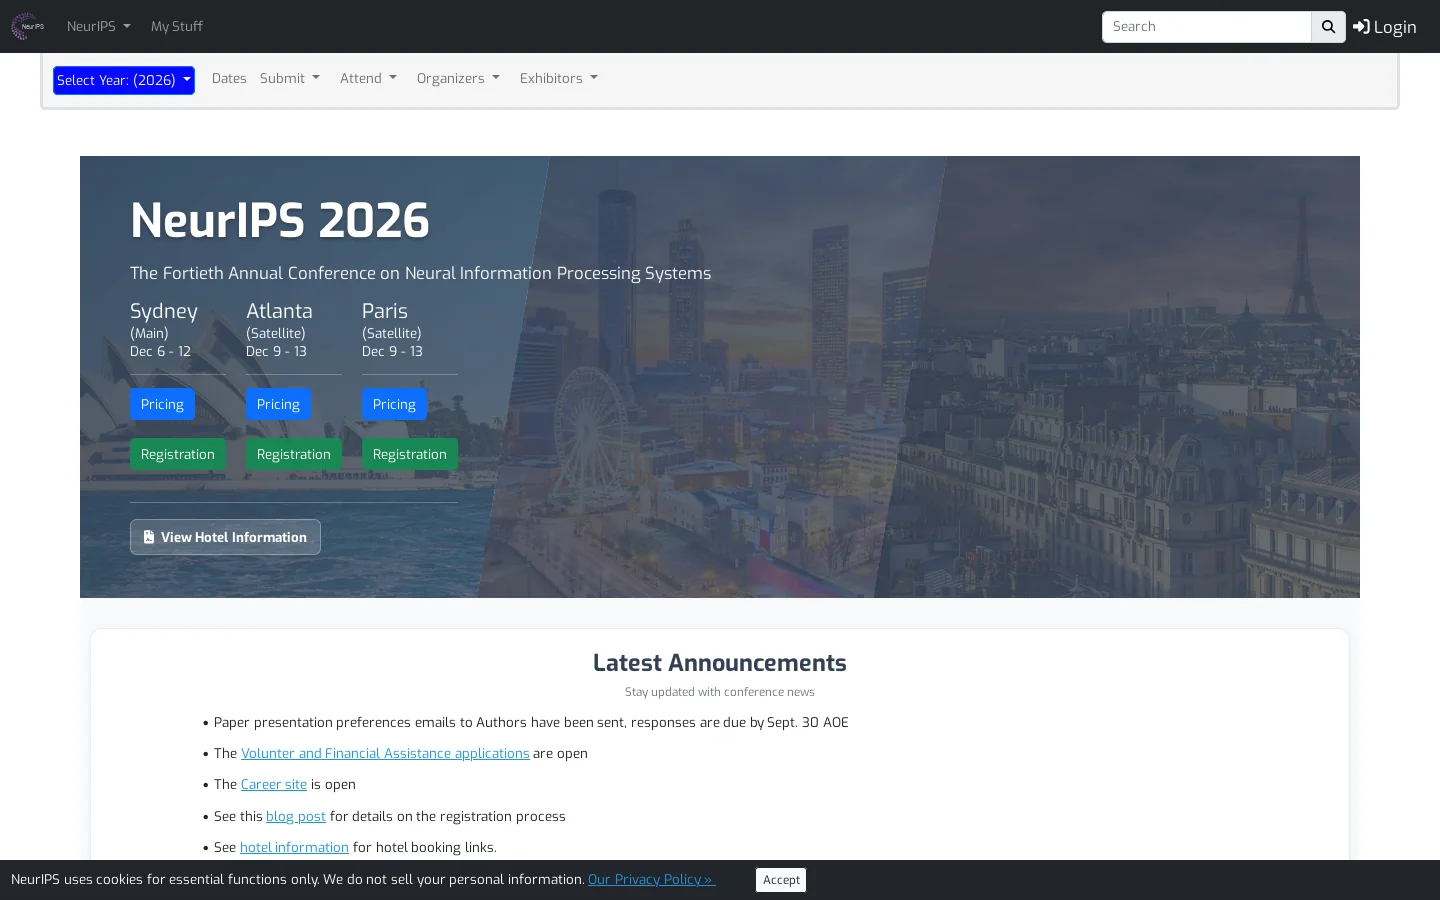Image resolution: width=1440 pixels, height=900 pixels.
Task: Open the Select Year (2026) dropdown
Action: (124, 80)
